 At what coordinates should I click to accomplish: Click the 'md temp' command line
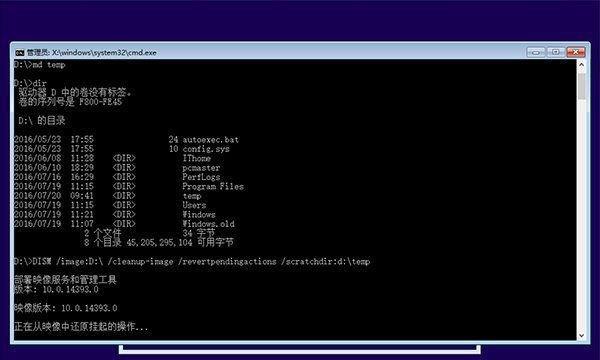point(39,65)
